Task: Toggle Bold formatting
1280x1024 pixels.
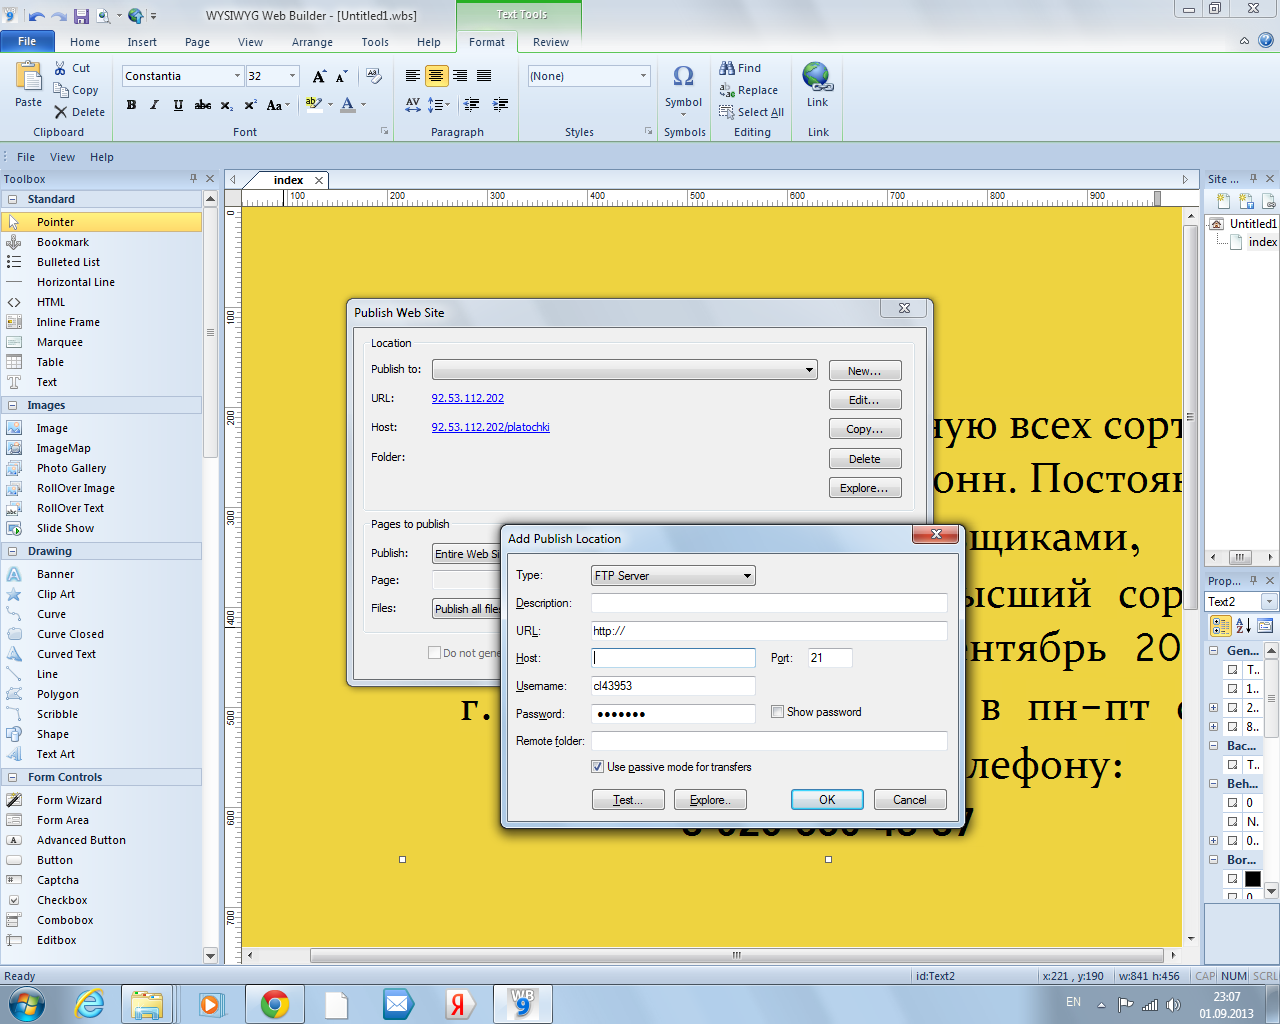Action: coord(131,105)
